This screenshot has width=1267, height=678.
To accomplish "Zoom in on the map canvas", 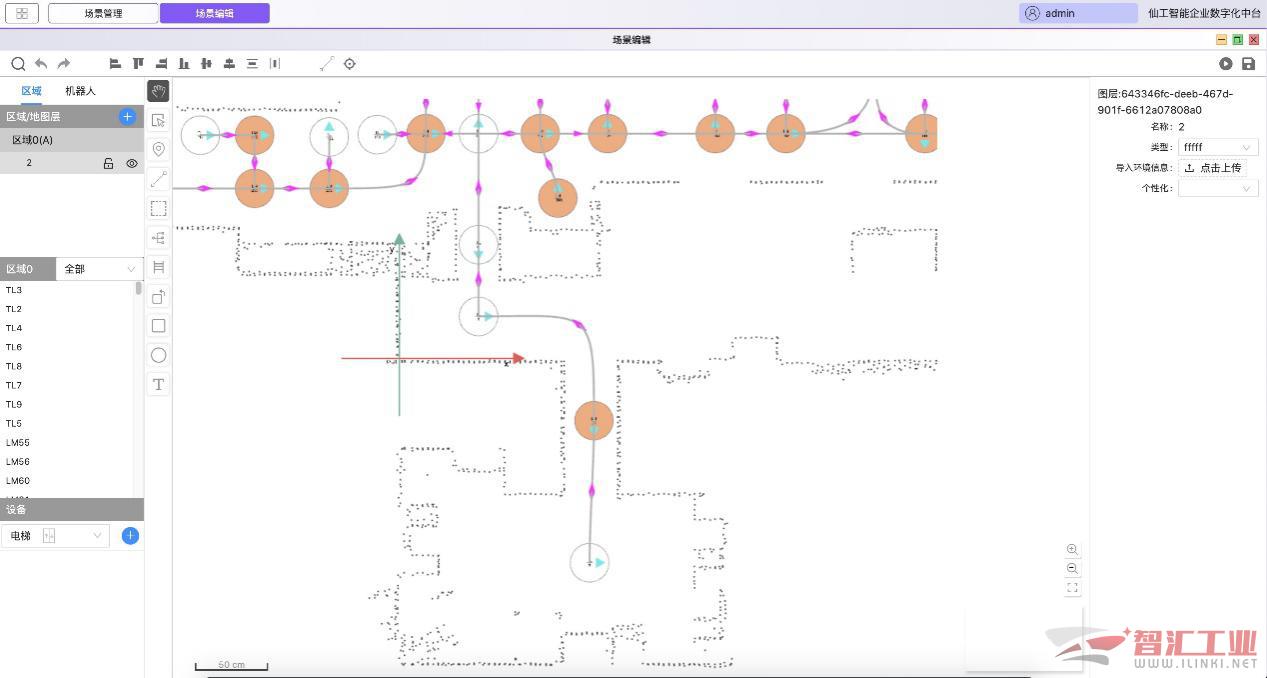I will [x=1072, y=549].
